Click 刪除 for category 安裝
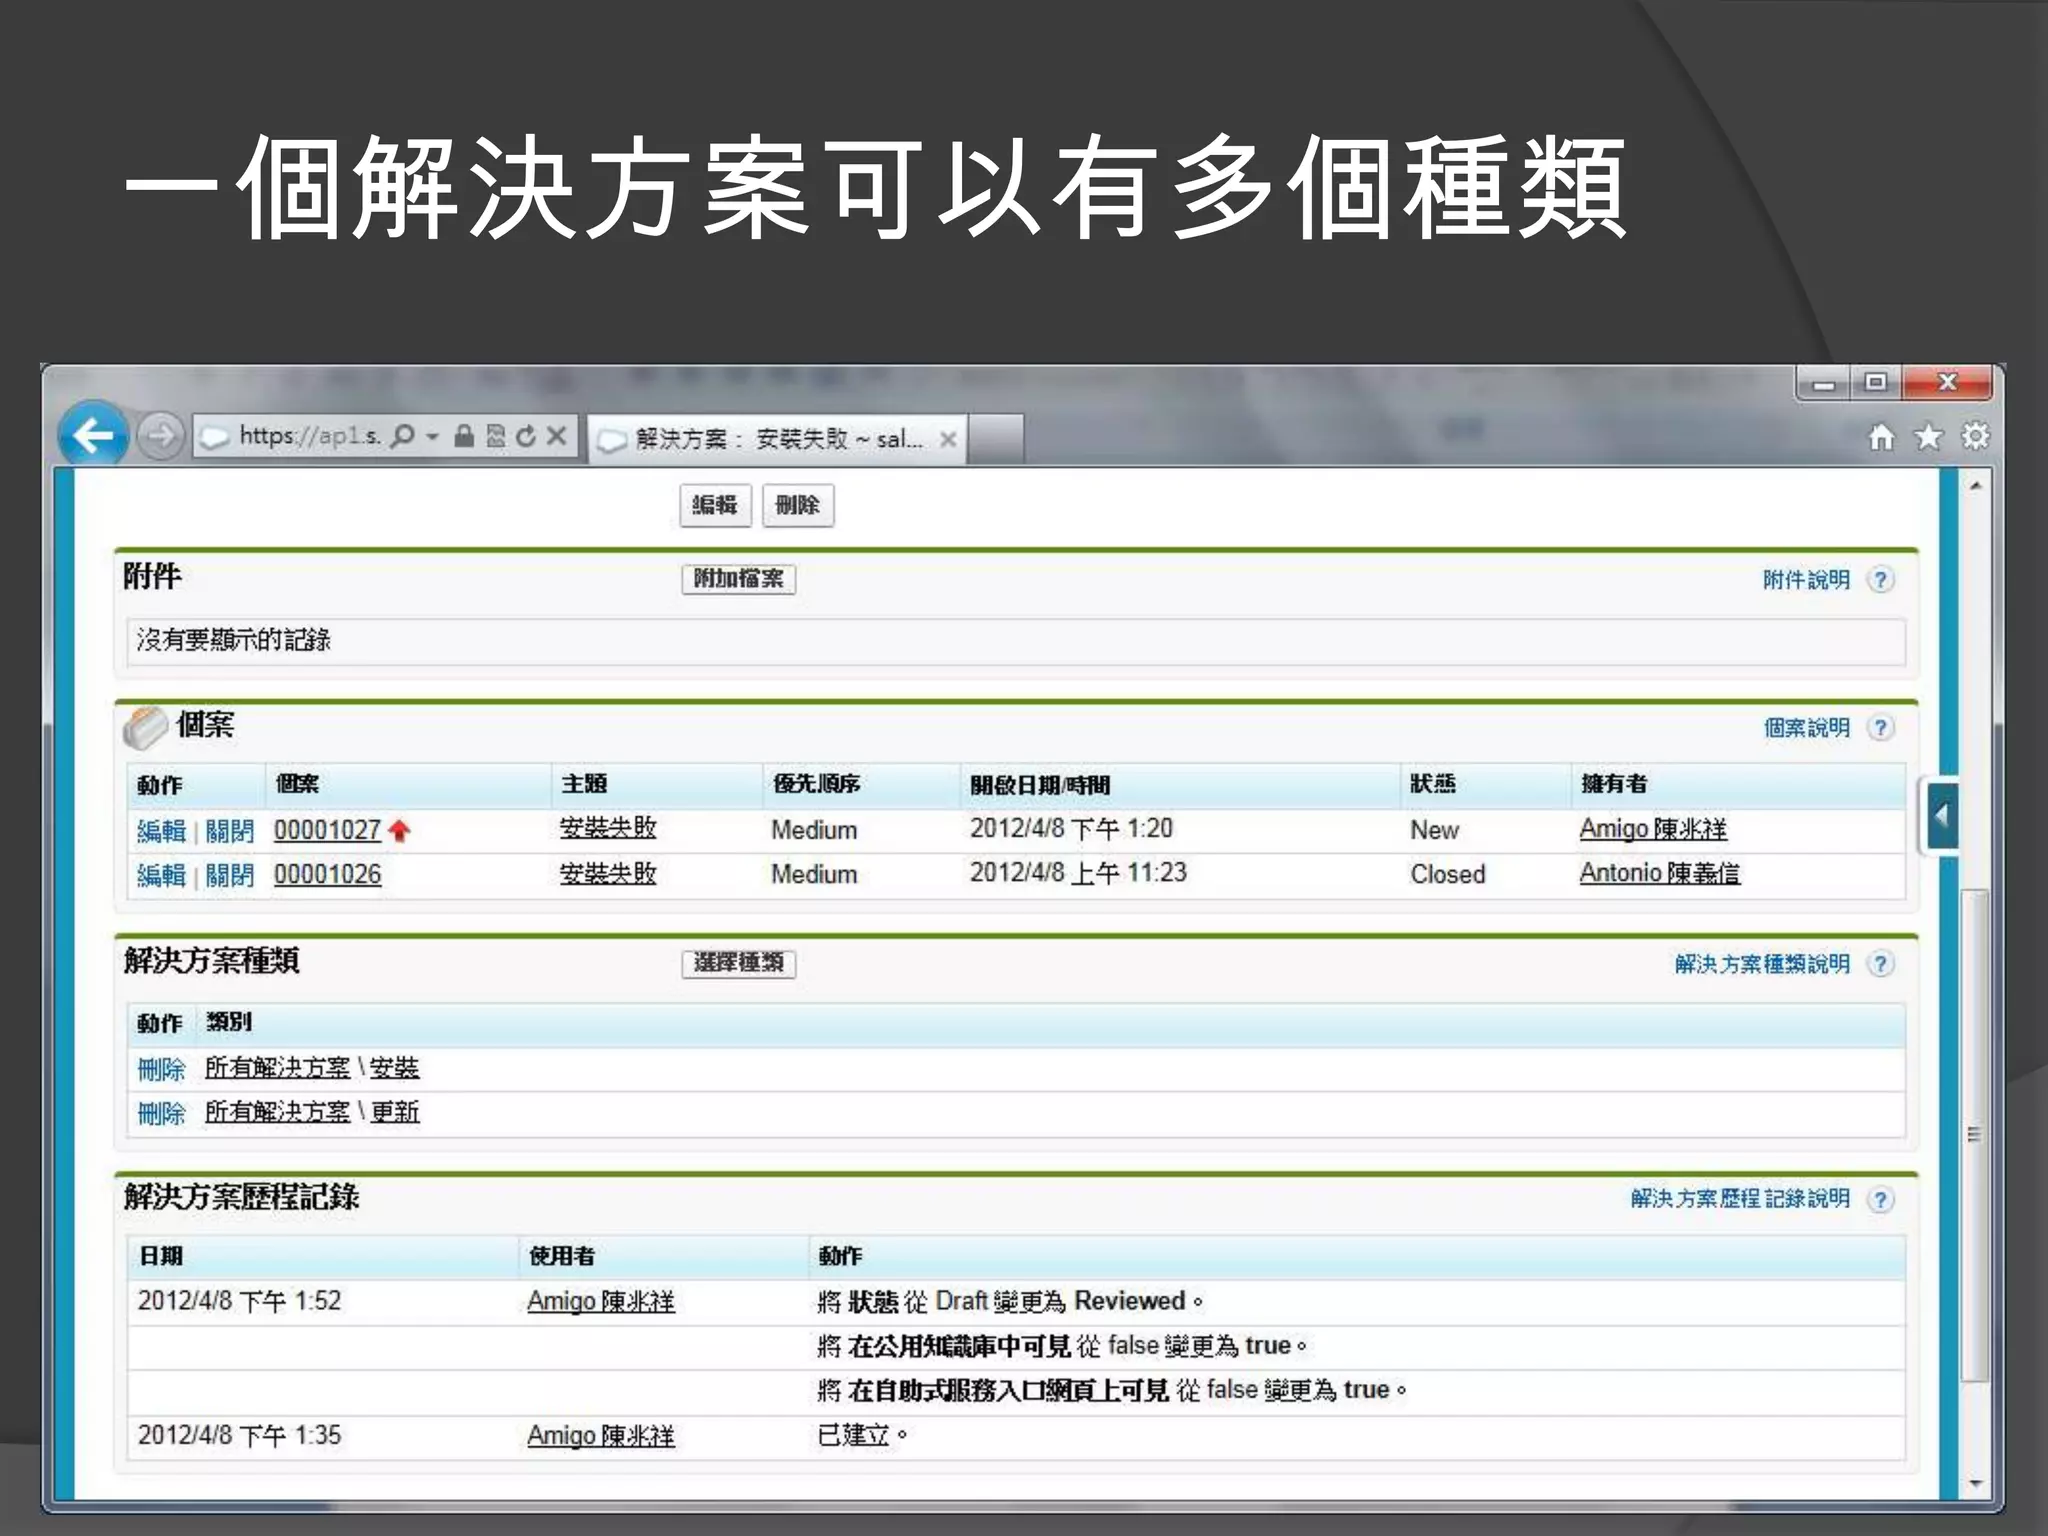The image size is (2048, 1536). (x=161, y=1069)
